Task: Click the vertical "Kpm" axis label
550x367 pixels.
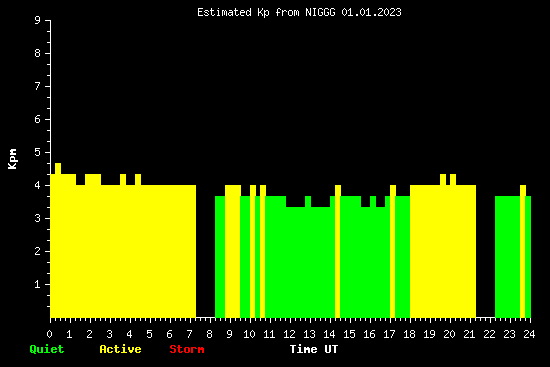Action: tap(12, 159)
